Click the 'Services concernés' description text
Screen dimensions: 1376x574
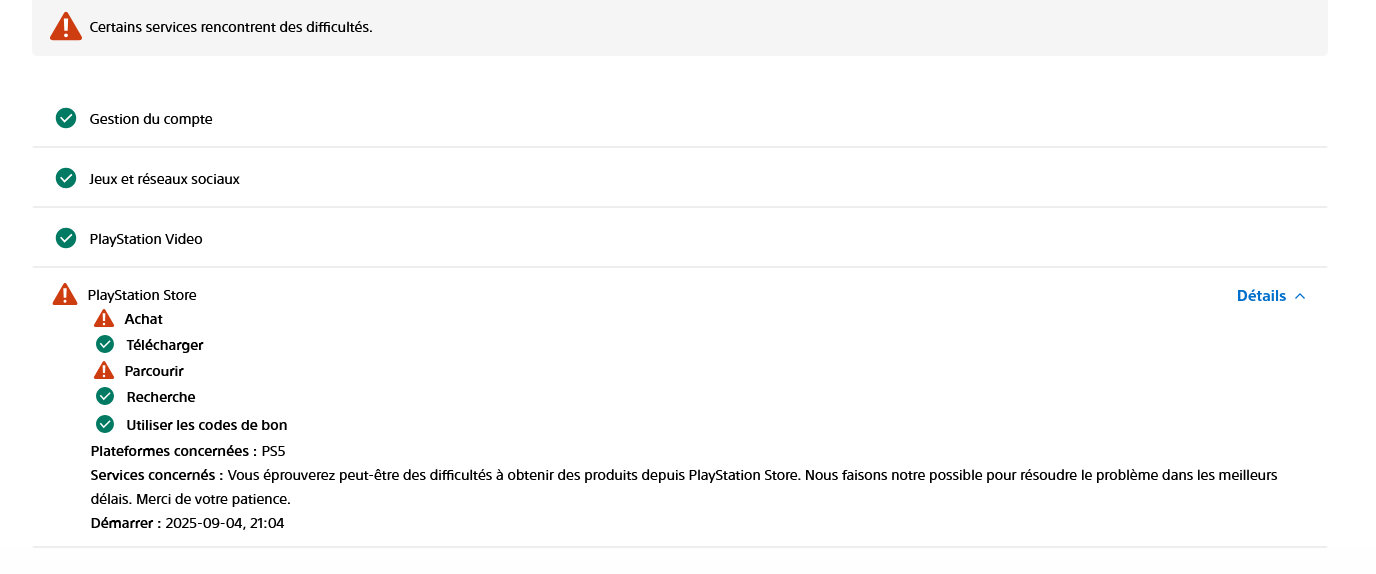(x=684, y=487)
